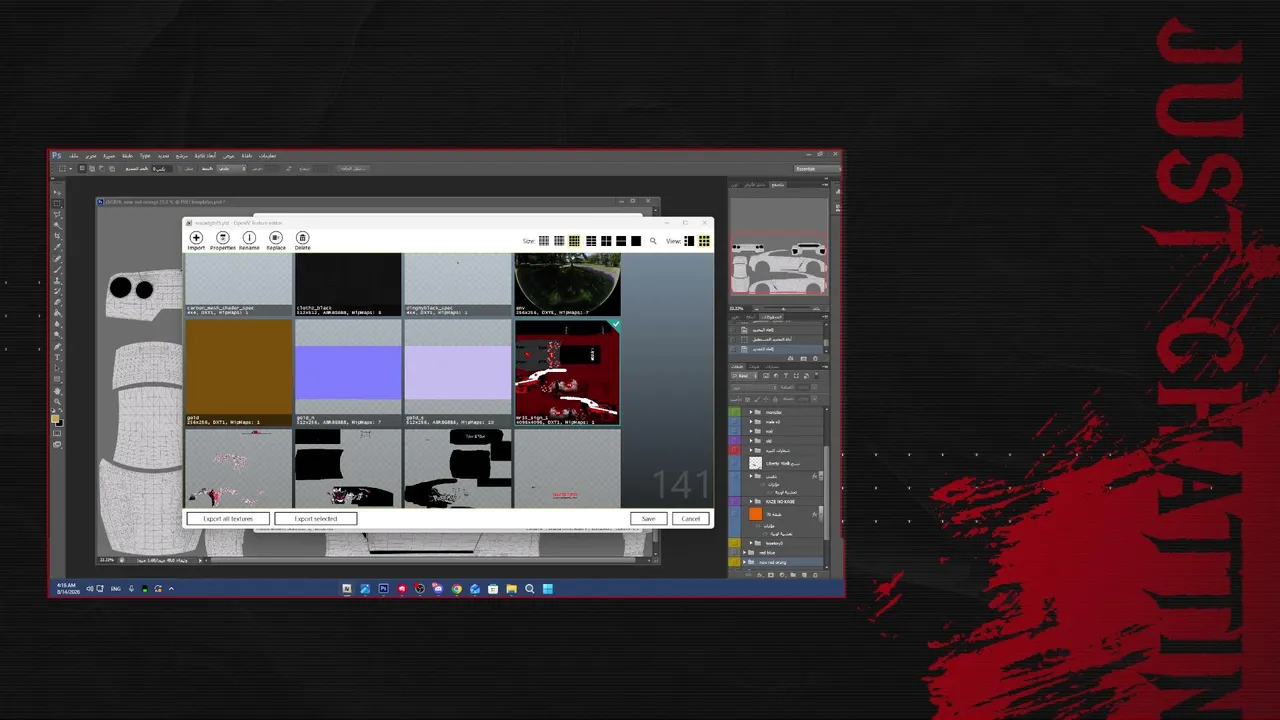Image resolution: width=1280 pixels, height=720 pixels.
Task: Select the Horizontal Type tool
Action: pyautogui.click(x=57, y=357)
